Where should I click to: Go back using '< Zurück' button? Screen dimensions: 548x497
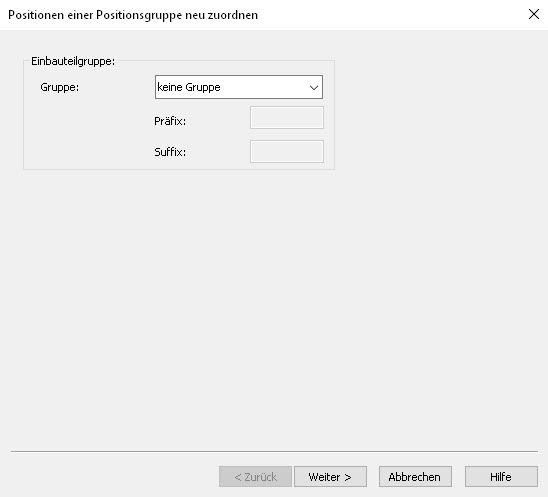(255, 476)
